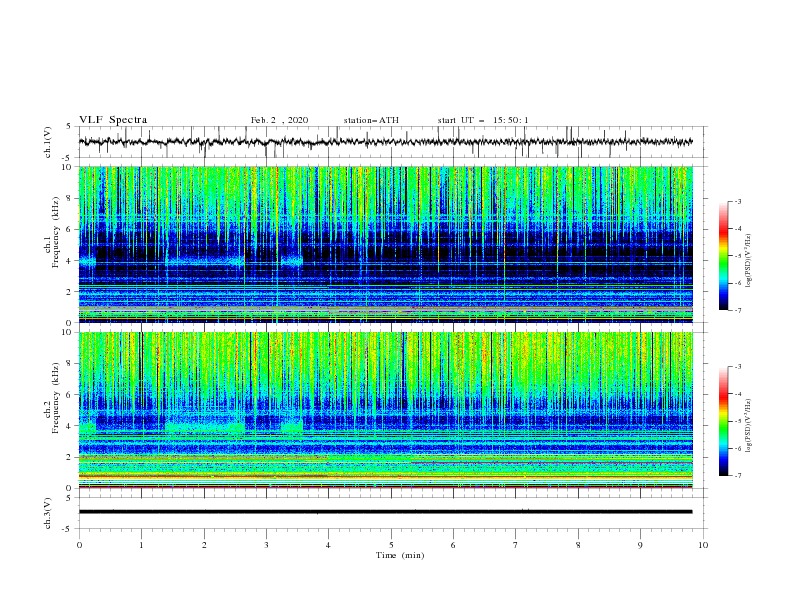The height and width of the screenshot is (612, 792).
Task: Click the ch.2 spectrogram color scale bar
Action: (723, 421)
